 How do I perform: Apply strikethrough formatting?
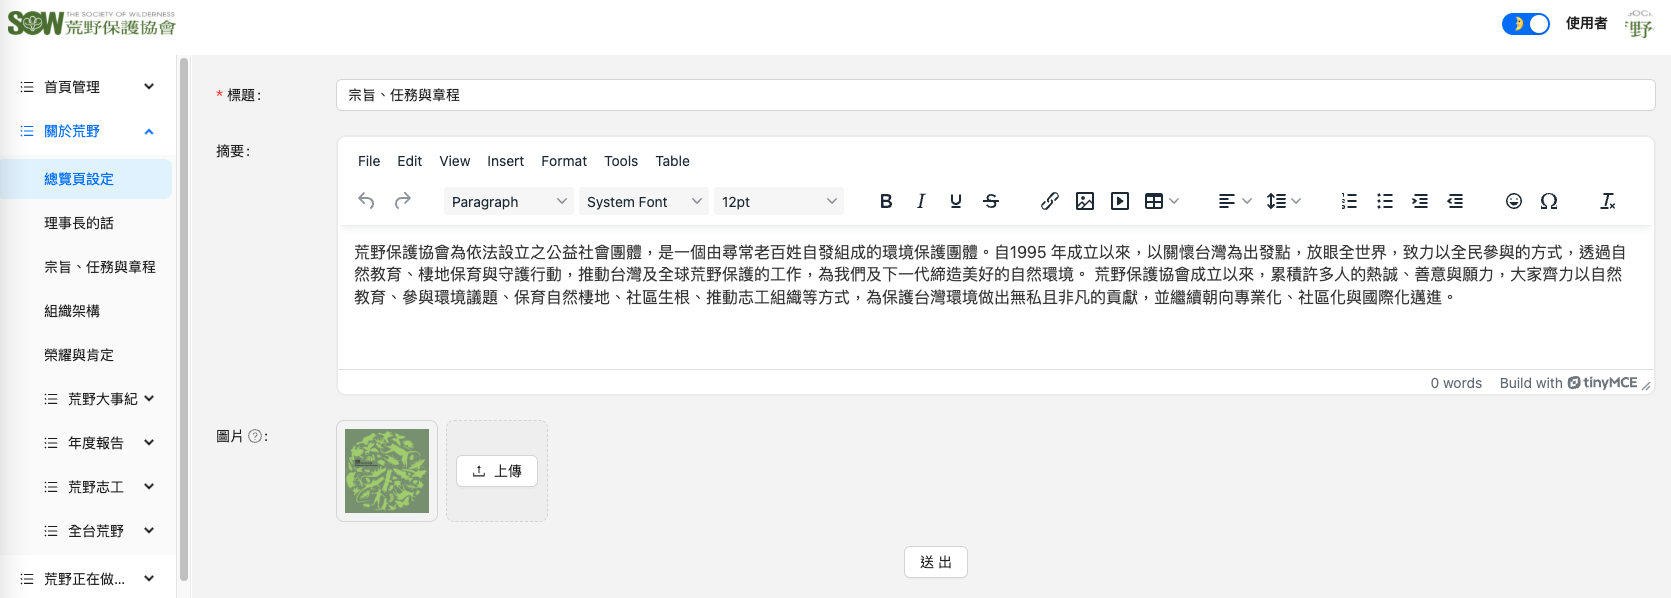coord(991,201)
